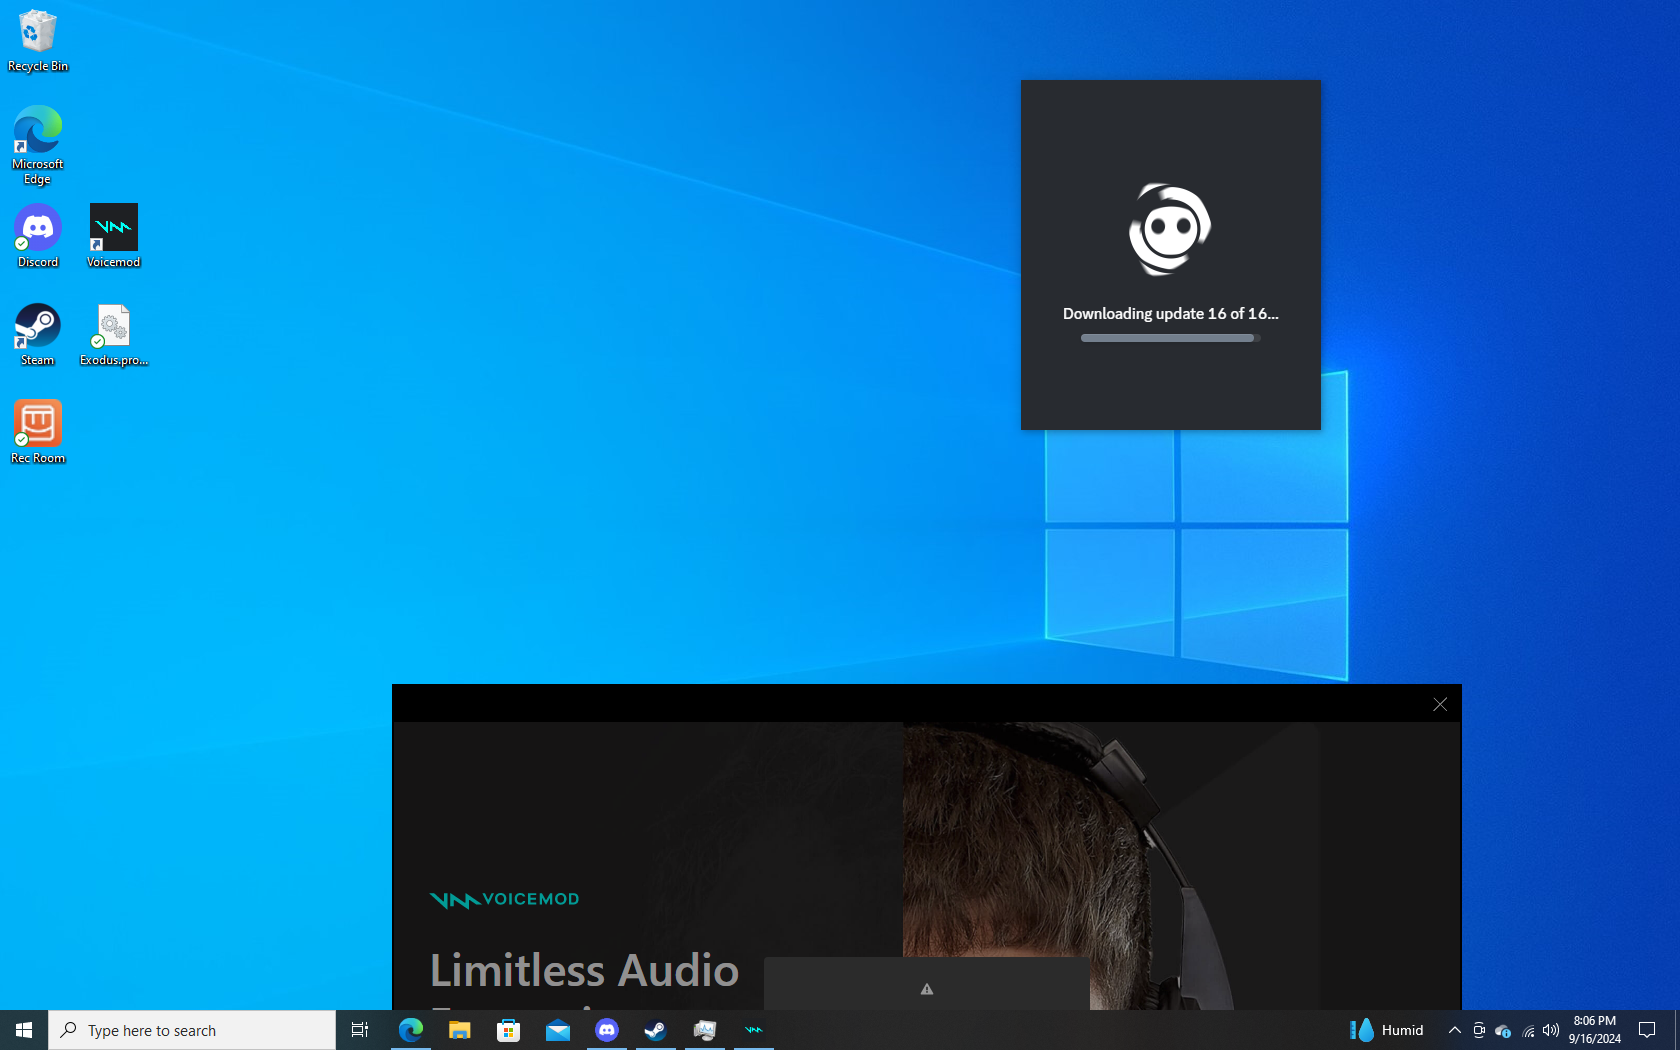The image size is (1680, 1050).
Task: Select the Steam desktop shortcut
Action: pyautogui.click(x=38, y=334)
